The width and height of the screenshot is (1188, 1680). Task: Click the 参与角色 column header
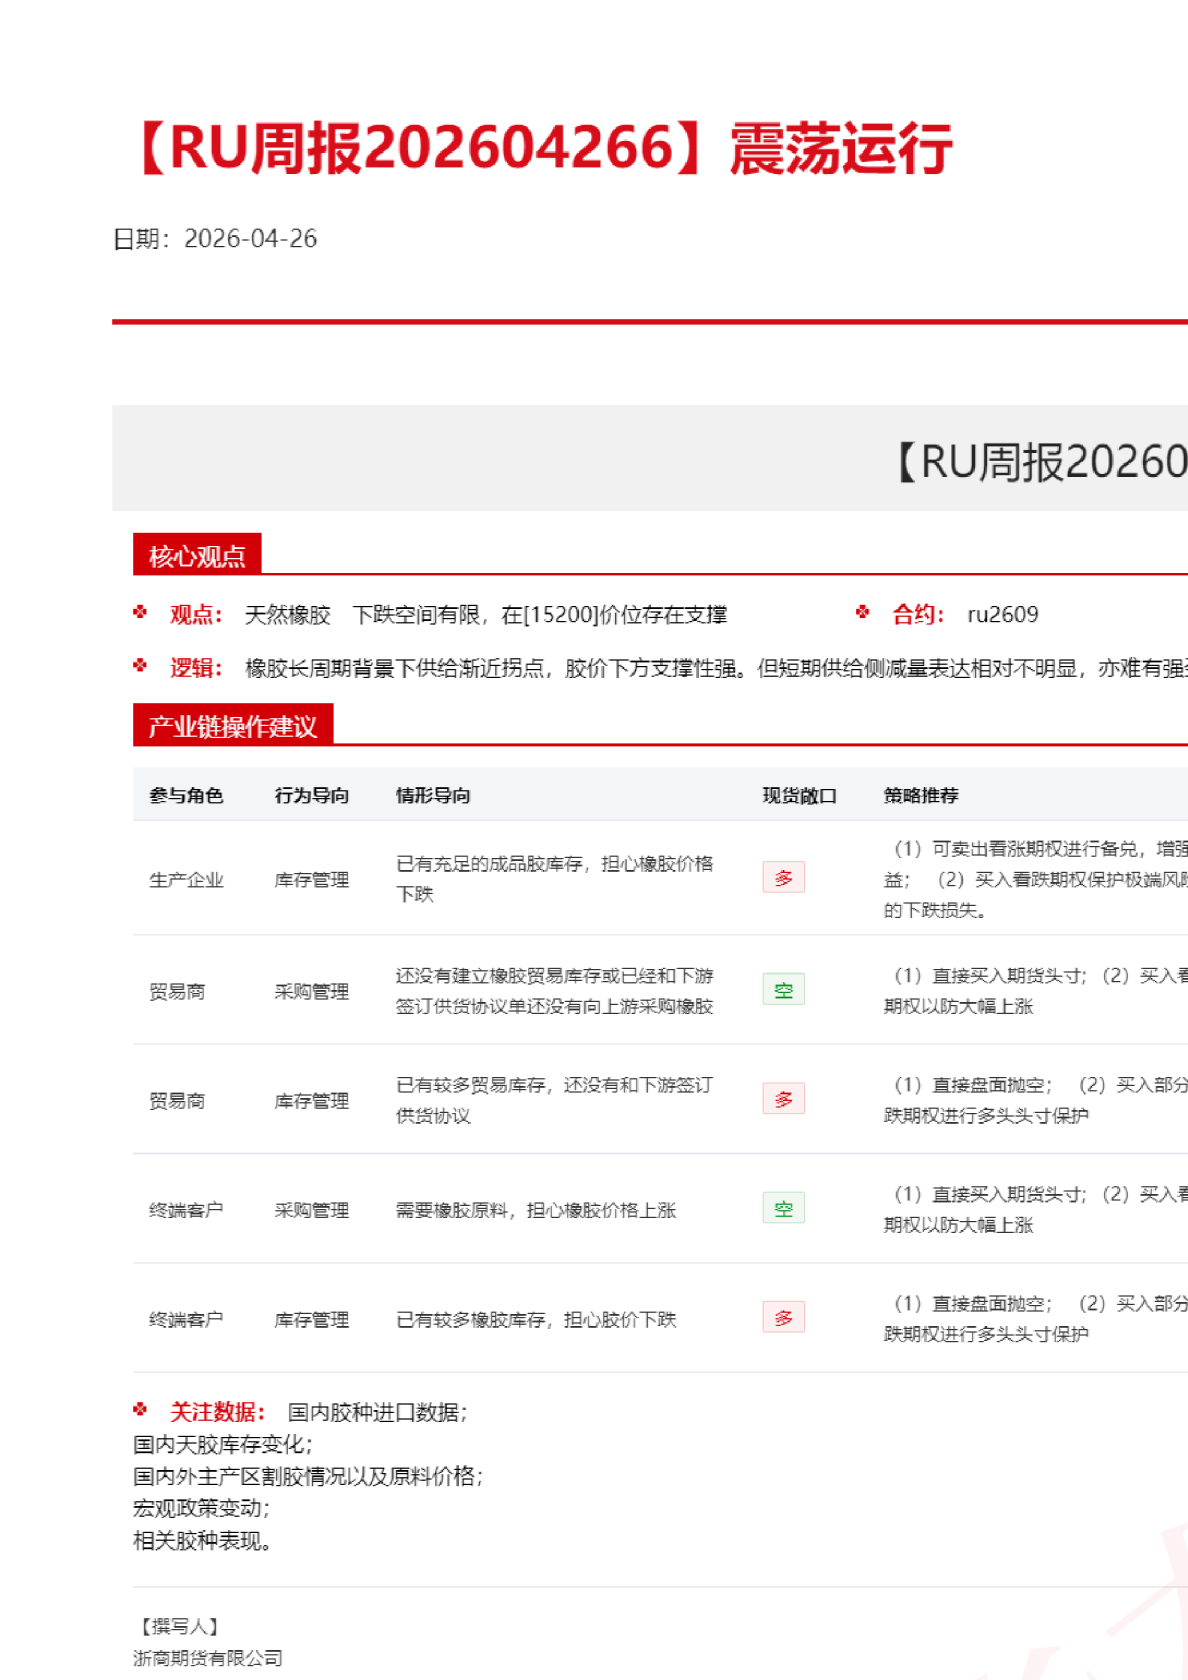point(186,795)
